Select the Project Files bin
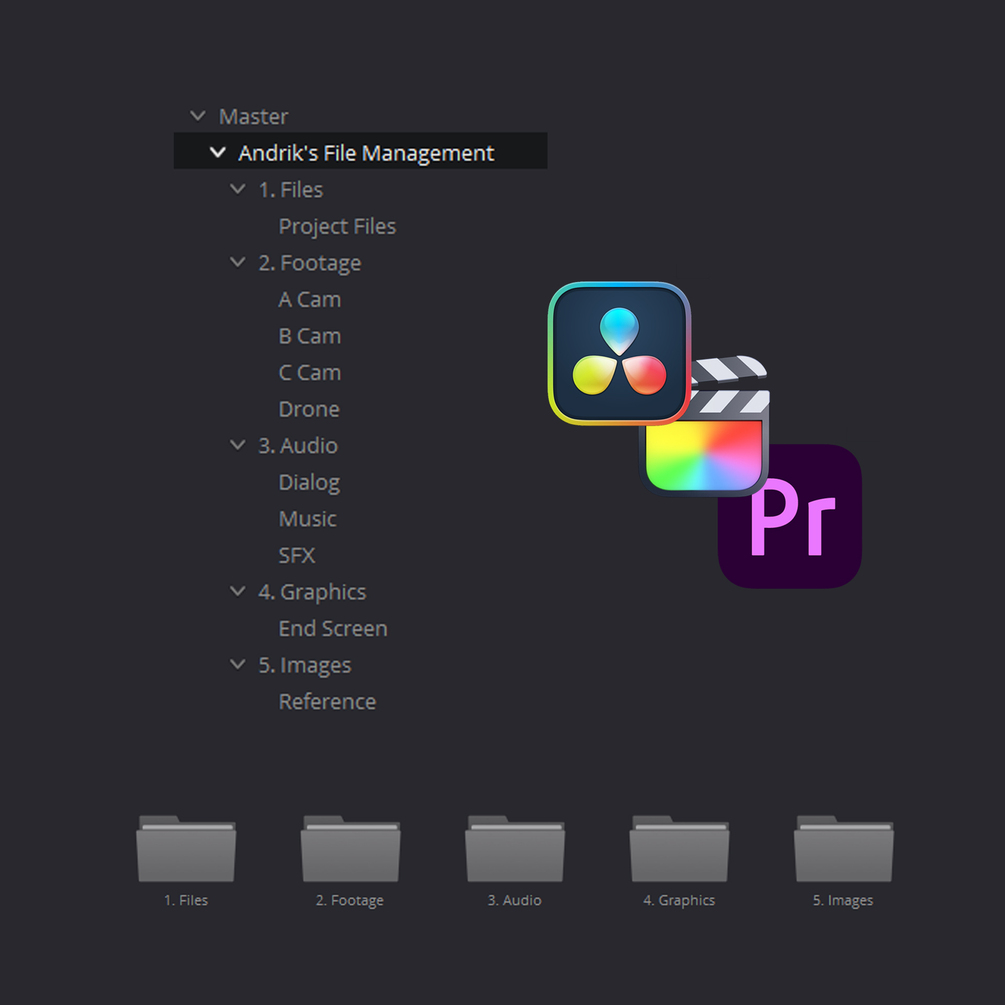The image size is (1005, 1005). [337, 227]
